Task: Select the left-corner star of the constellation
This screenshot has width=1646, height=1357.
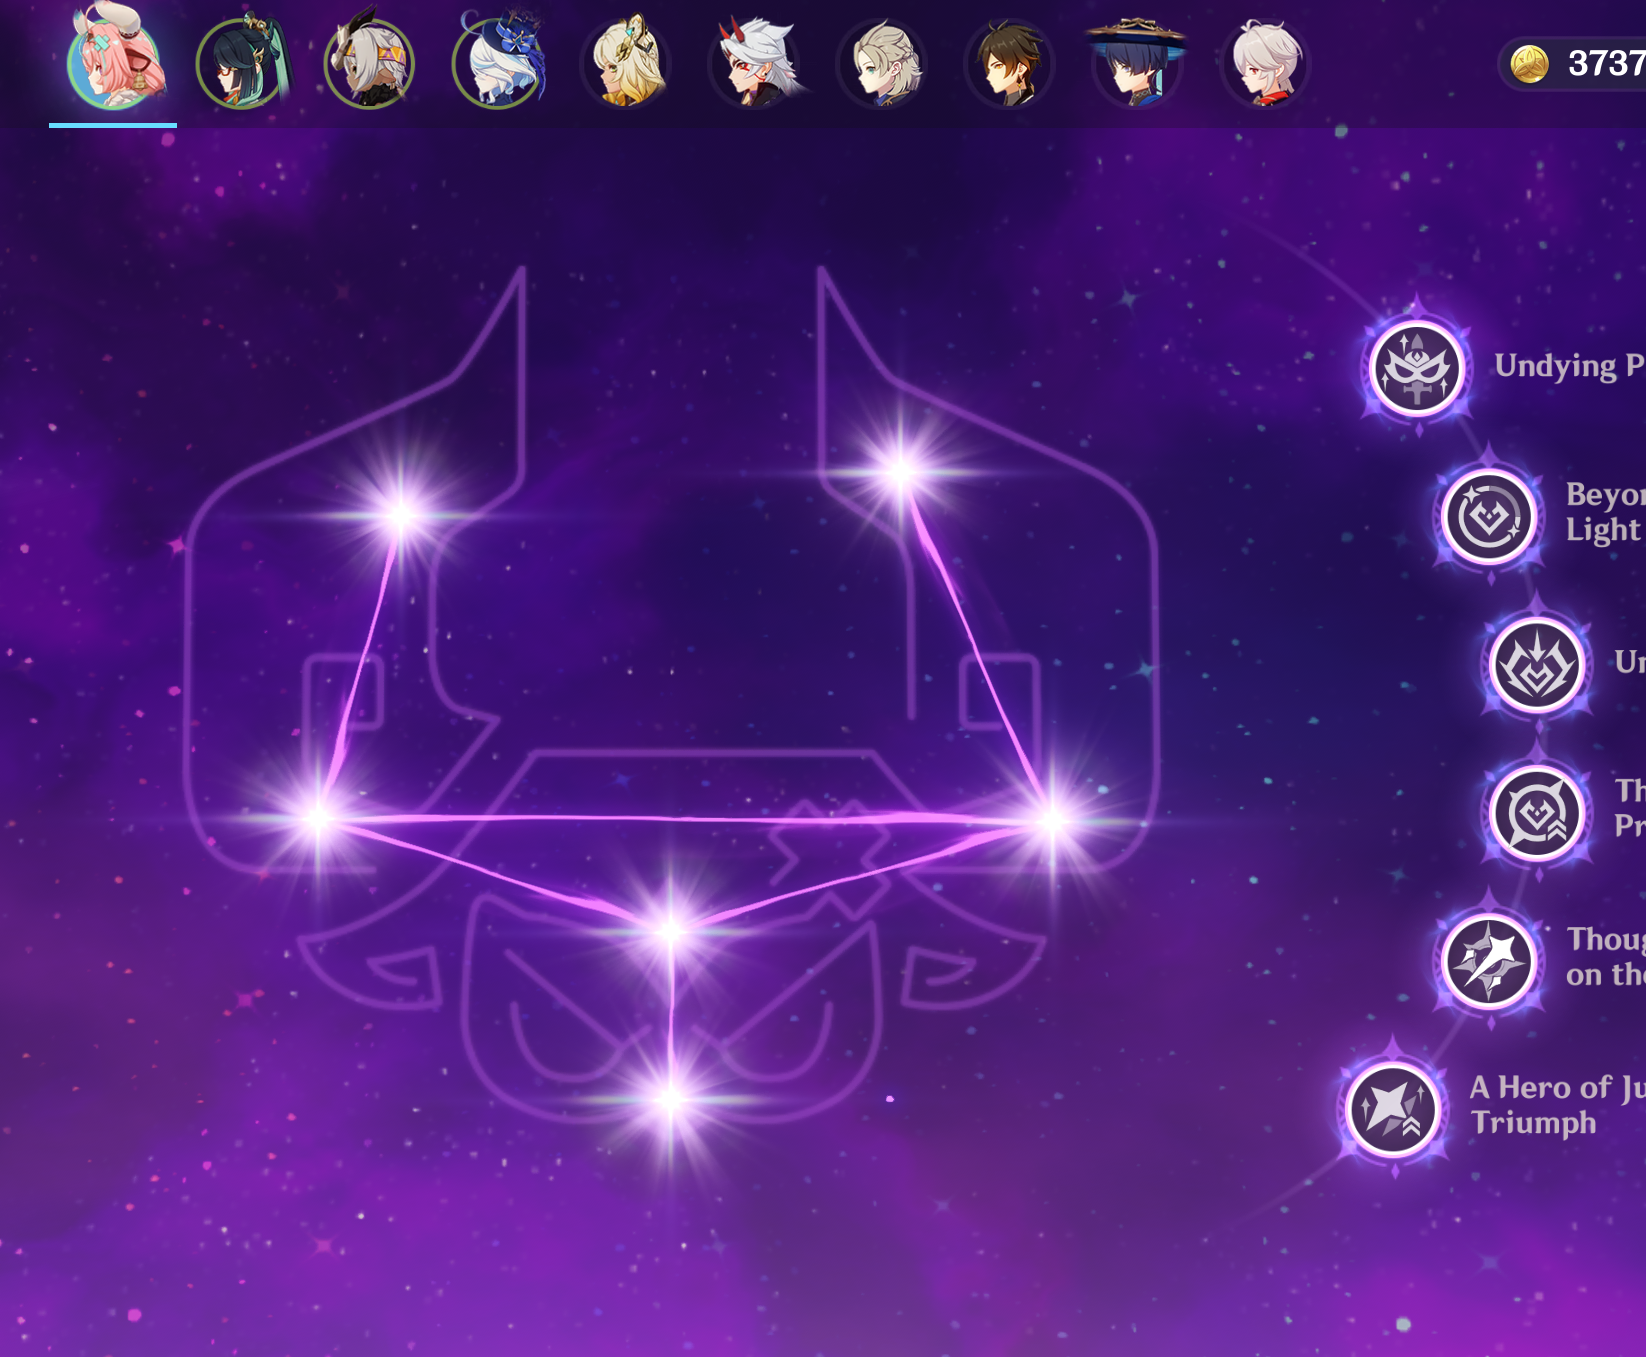Action: click(x=318, y=818)
